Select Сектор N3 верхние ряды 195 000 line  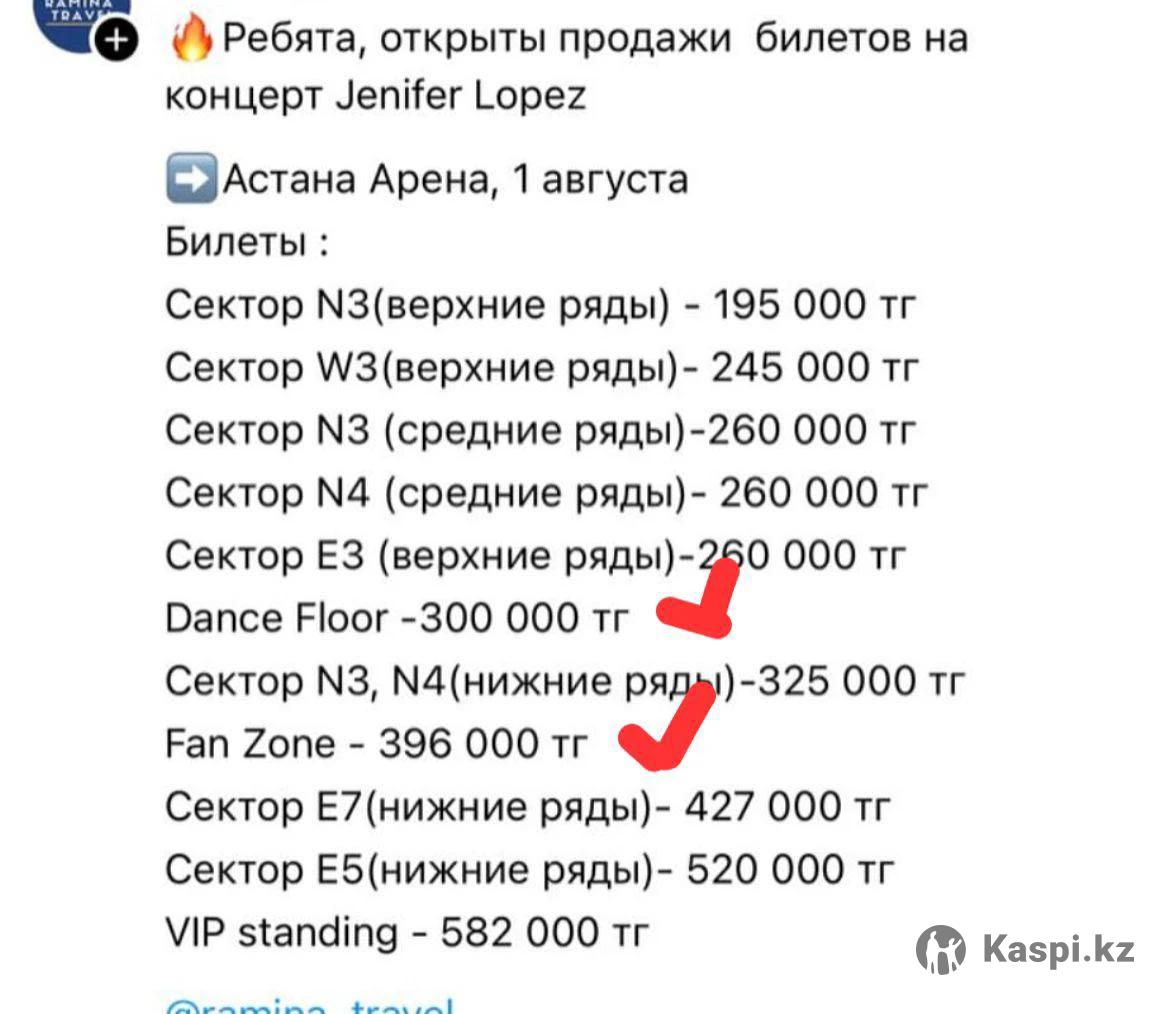(x=540, y=304)
